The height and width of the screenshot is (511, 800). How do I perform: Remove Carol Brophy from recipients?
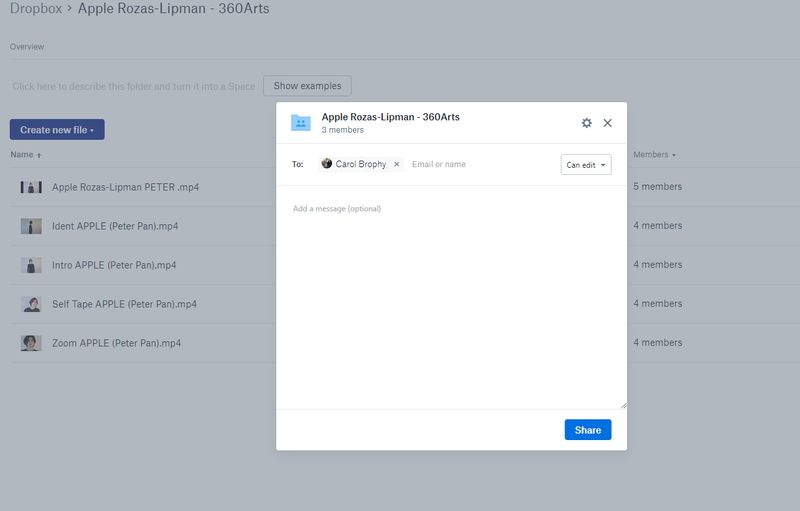[x=396, y=164]
